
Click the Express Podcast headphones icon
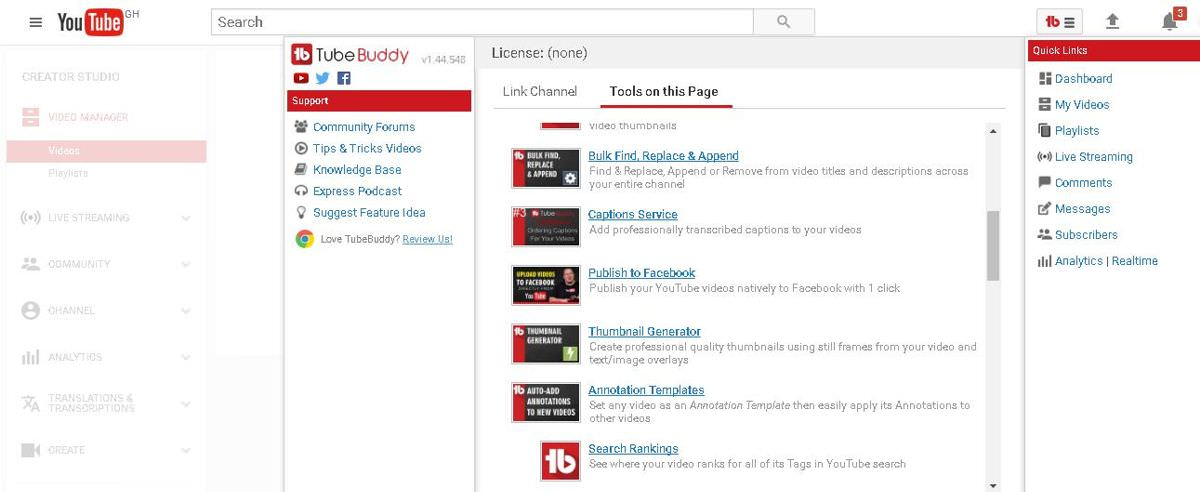pyautogui.click(x=301, y=191)
